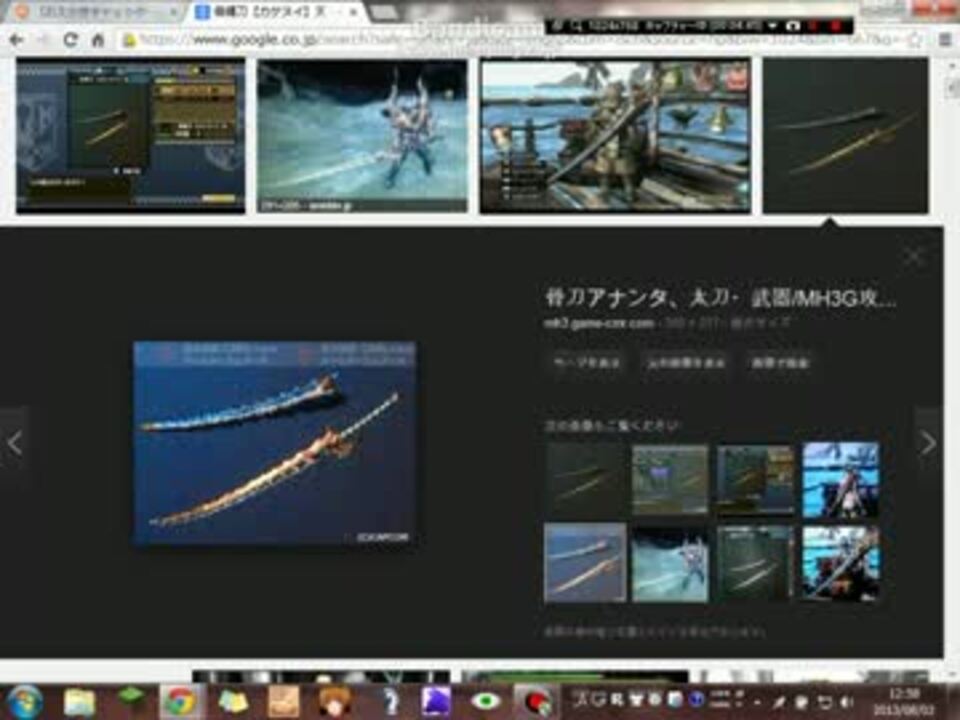The image size is (960, 720).
Task: Open the Windows Start button
Action: point(24,702)
